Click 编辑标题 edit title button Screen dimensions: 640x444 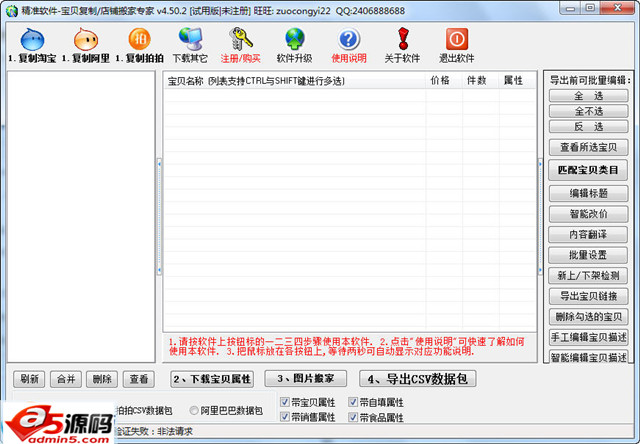pyautogui.click(x=588, y=193)
